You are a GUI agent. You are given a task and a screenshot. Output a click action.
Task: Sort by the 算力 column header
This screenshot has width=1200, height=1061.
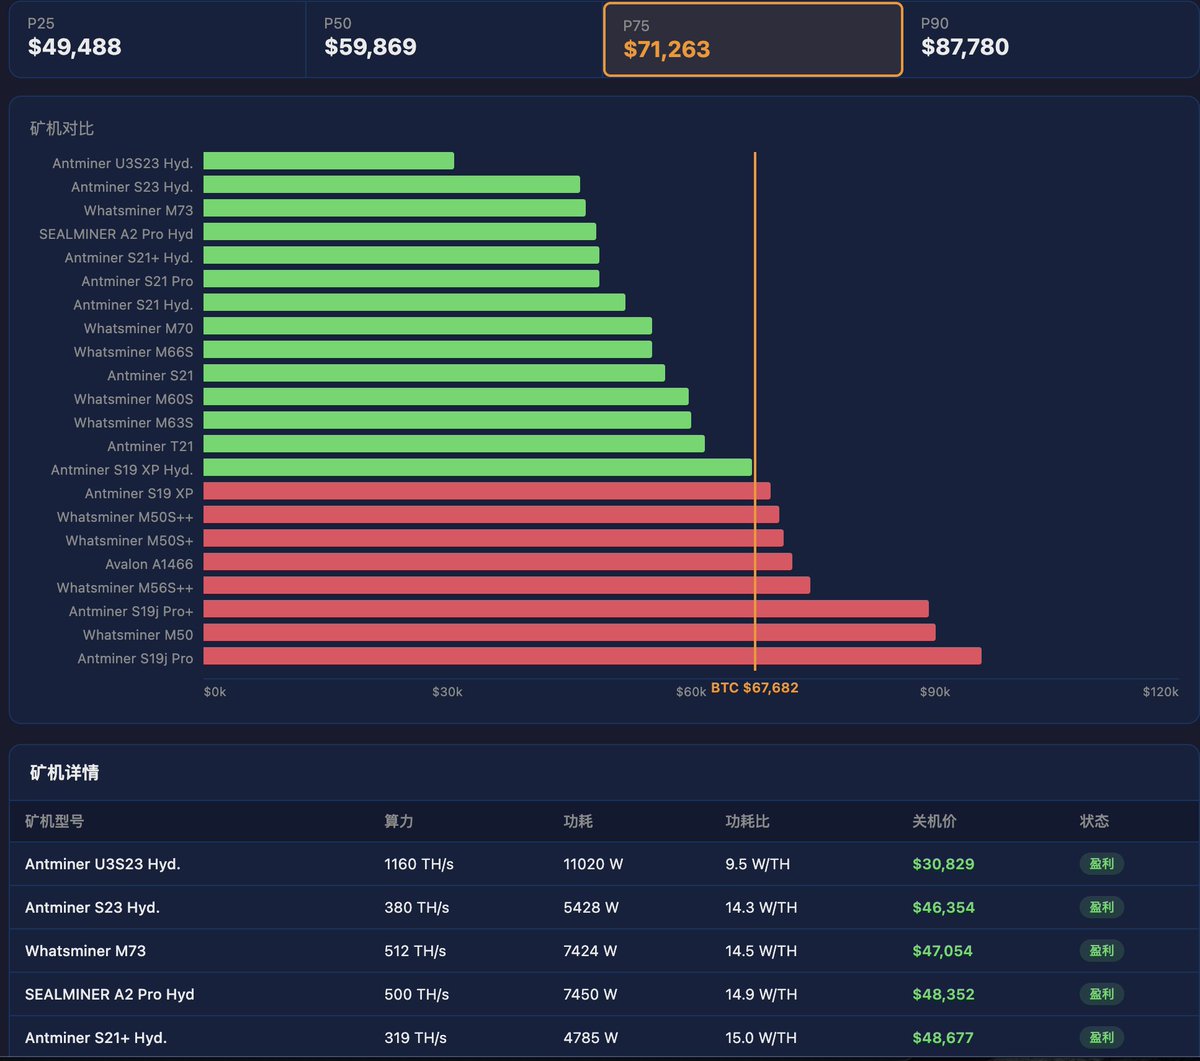[x=399, y=821]
